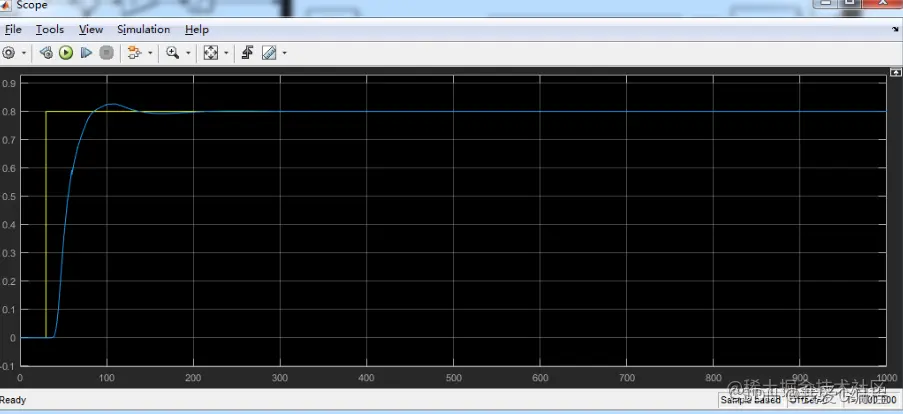Click the blue response curve overshoot peak
Viewport: 903px width, 414px height.
click(x=112, y=104)
